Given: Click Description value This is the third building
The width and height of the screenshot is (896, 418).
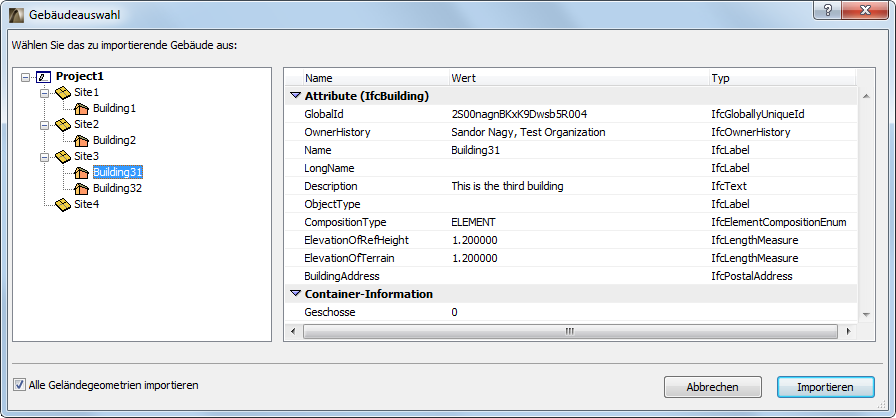Looking at the screenshot, I should click(x=507, y=186).
